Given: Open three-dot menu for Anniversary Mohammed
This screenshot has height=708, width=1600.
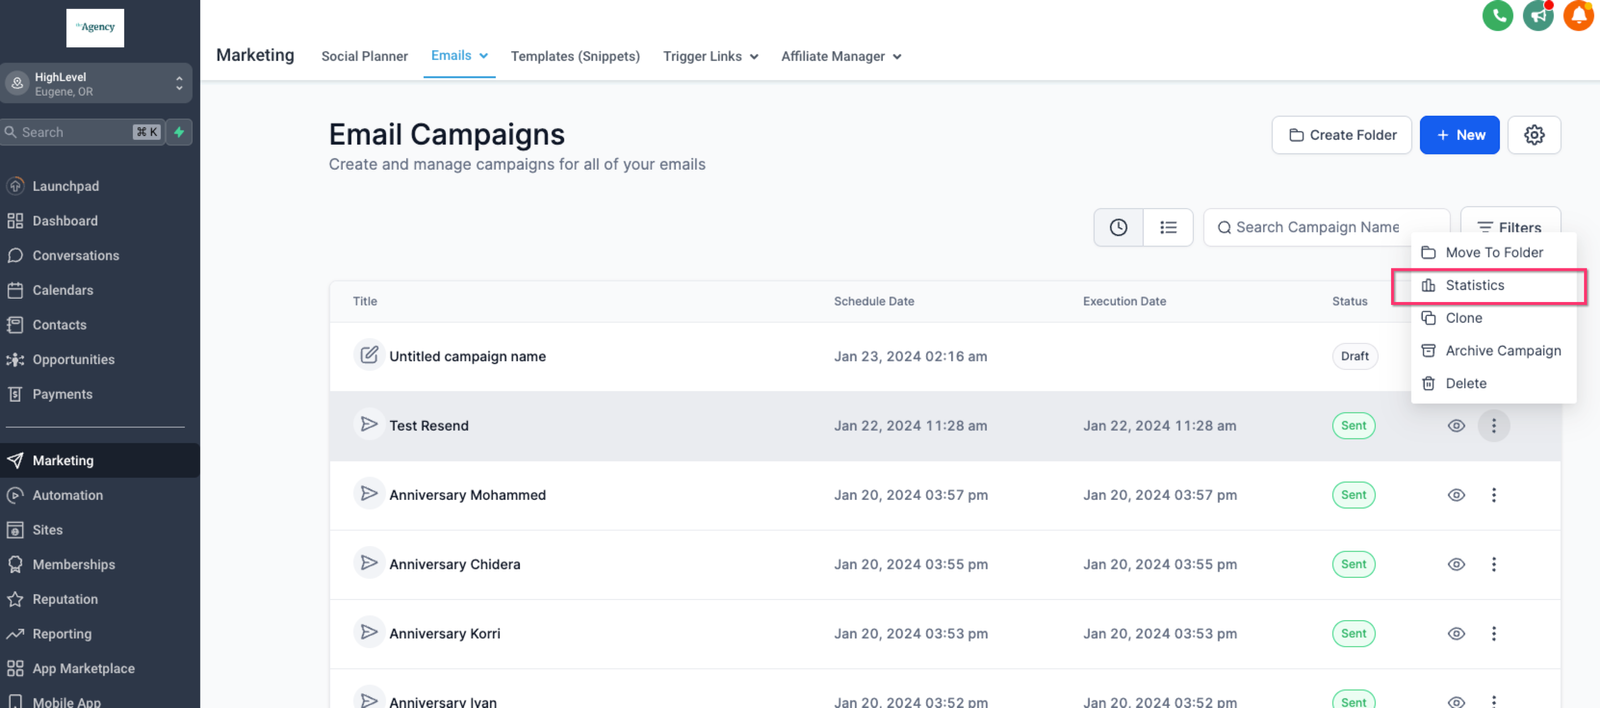Looking at the screenshot, I should click(x=1494, y=495).
